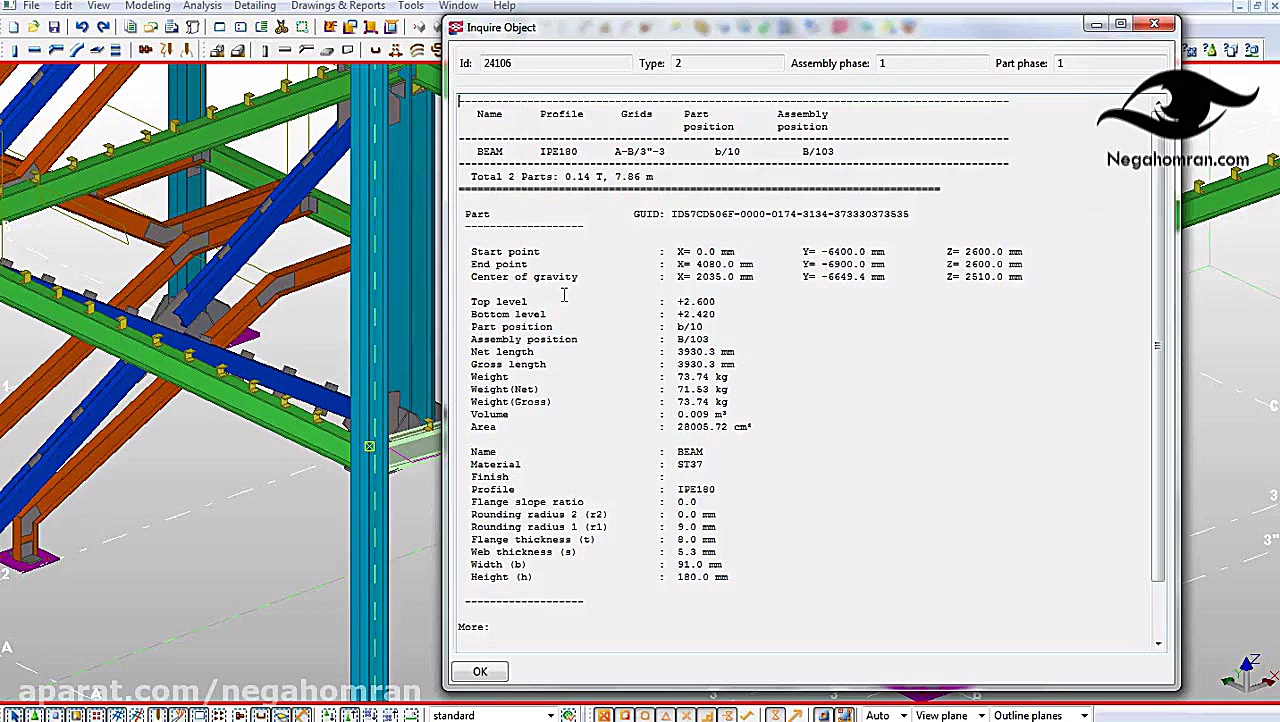Select the concrete strip footing tool

coord(238,50)
